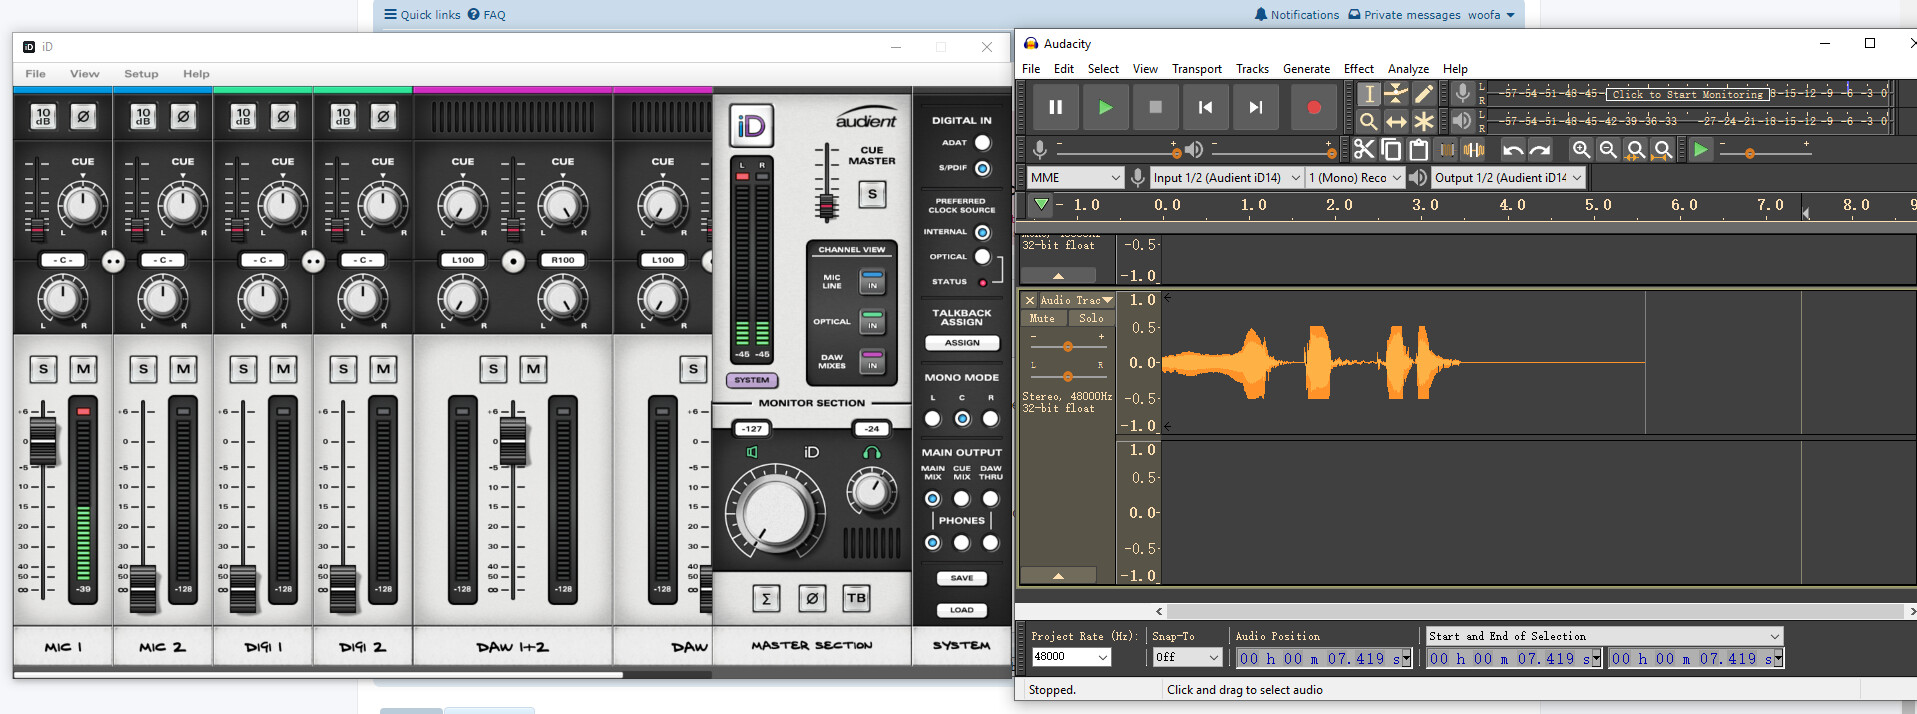Viewport: 1917px width, 714px height.
Task: Click the Fit Project zoom icon
Action: [x=1663, y=150]
